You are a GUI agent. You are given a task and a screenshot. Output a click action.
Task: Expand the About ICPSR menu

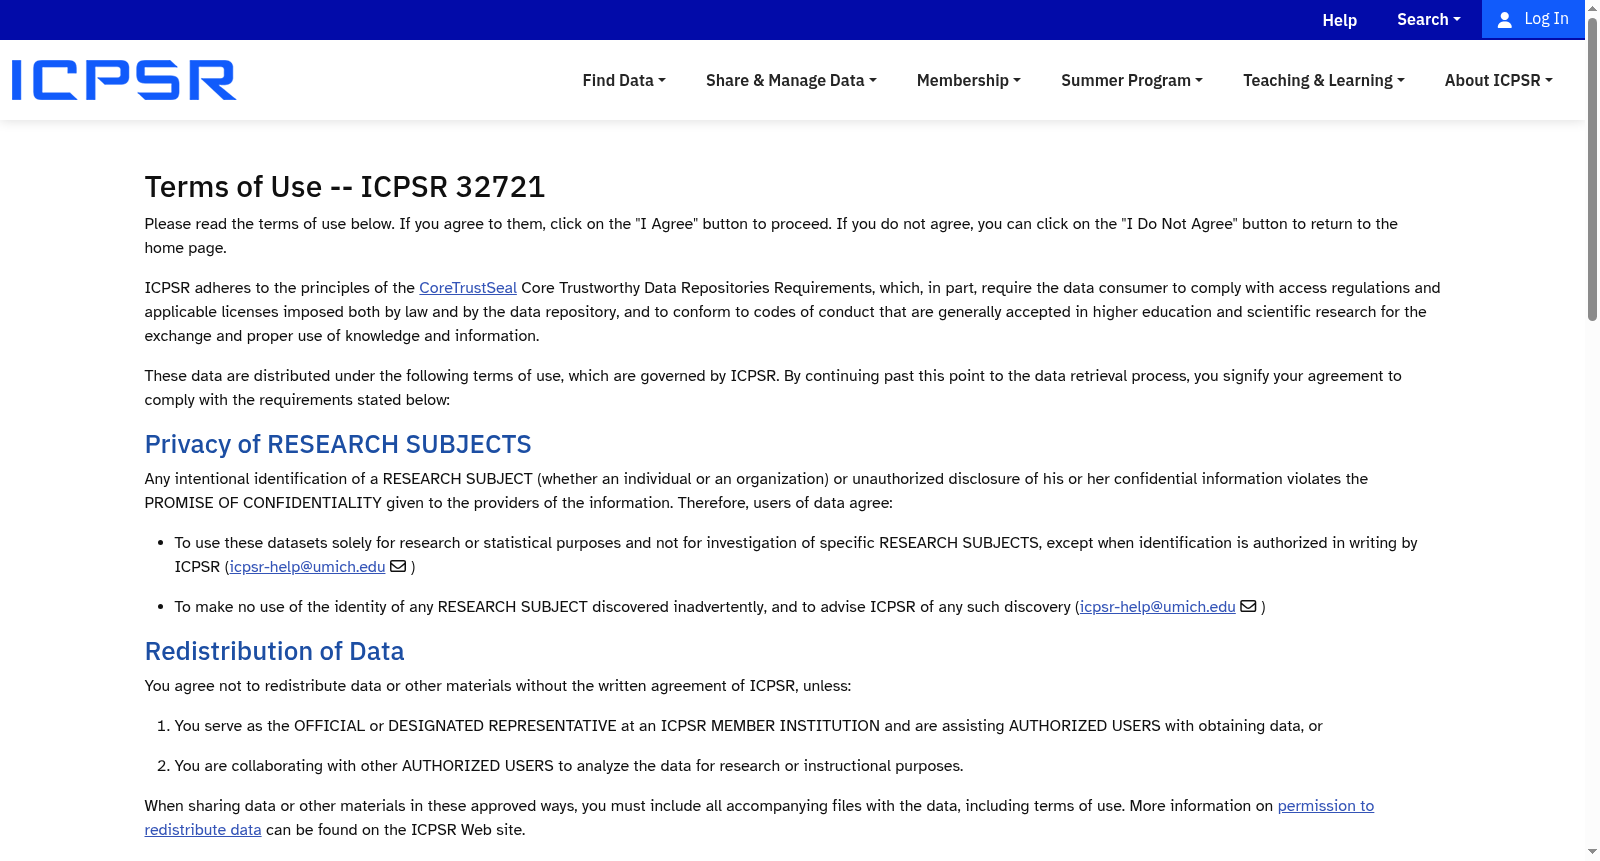pyautogui.click(x=1499, y=80)
